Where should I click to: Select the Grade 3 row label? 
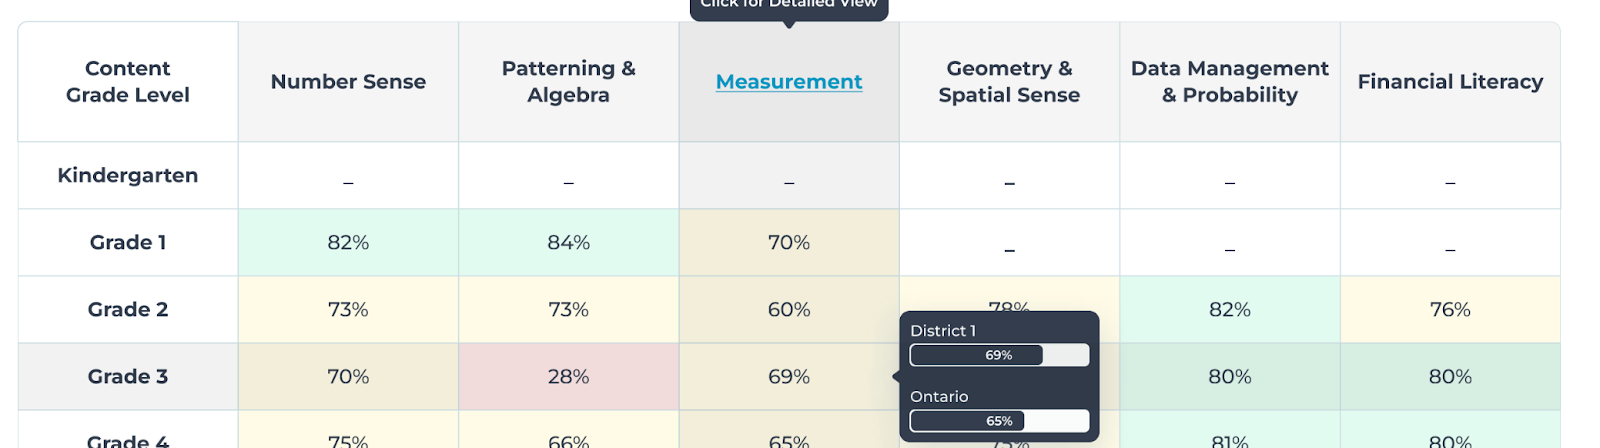point(128,377)
